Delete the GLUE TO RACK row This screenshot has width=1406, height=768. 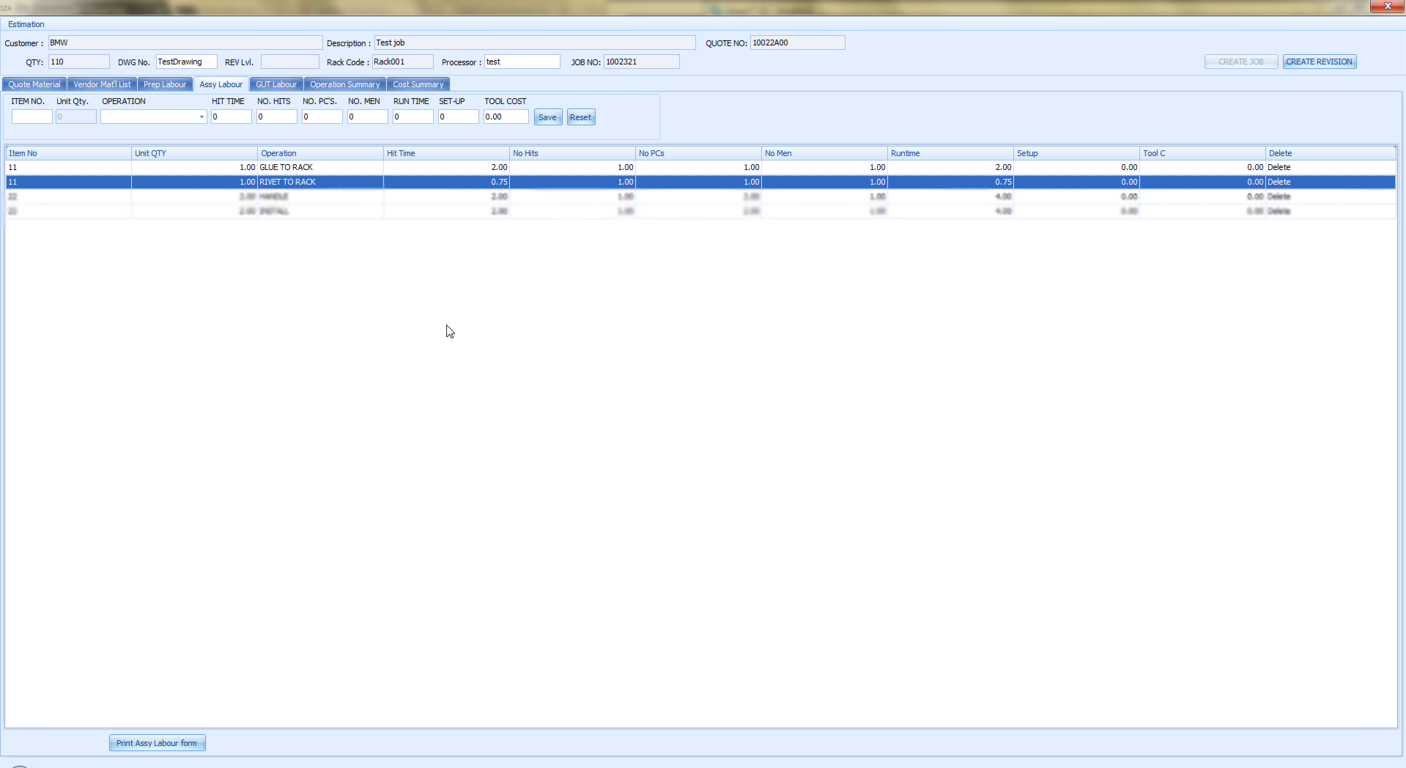click(x=1279, y=167)
